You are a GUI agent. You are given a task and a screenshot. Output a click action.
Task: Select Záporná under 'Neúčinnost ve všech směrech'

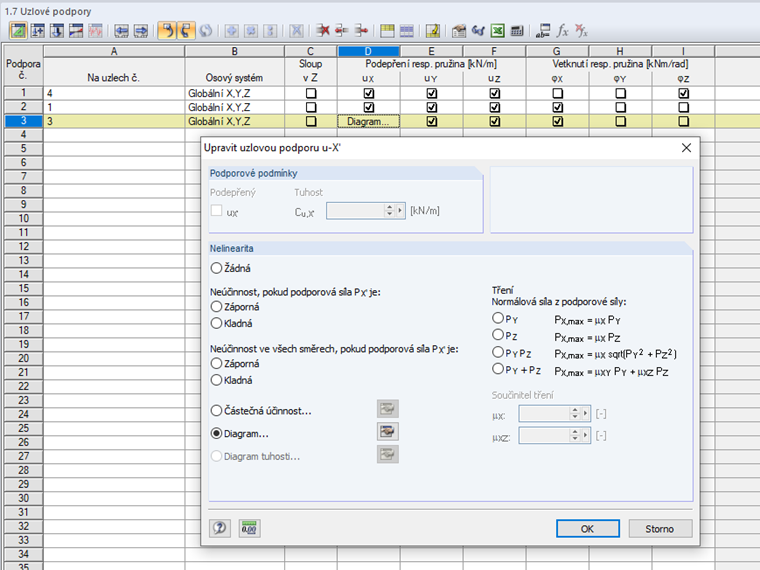point(216,363)
